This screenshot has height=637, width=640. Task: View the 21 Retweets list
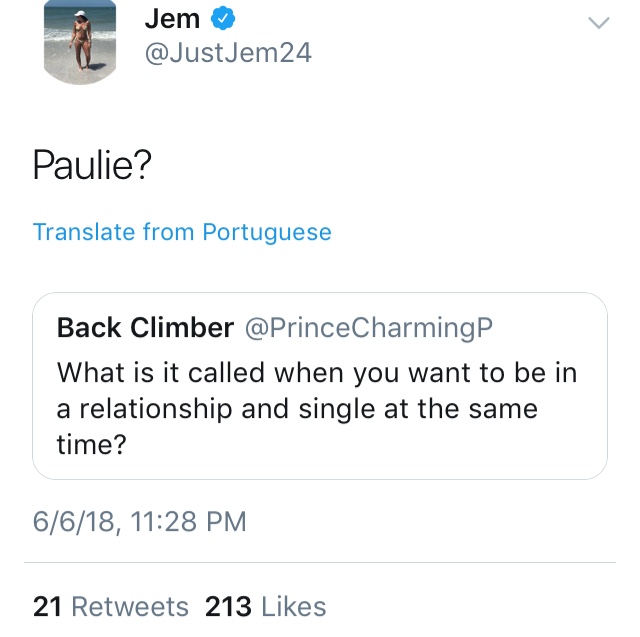tap(111, 606)
